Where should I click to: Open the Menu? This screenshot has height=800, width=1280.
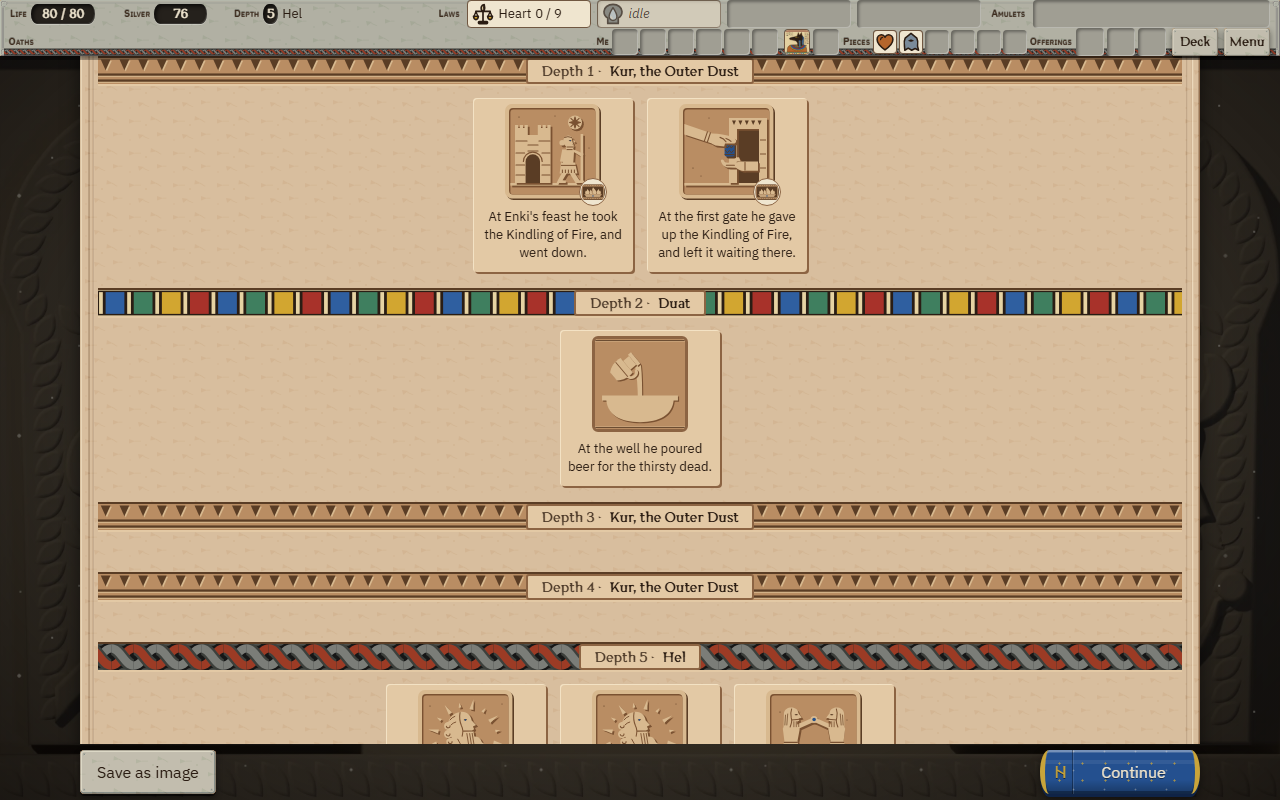pyautogui.click(x=1247, y=41)
